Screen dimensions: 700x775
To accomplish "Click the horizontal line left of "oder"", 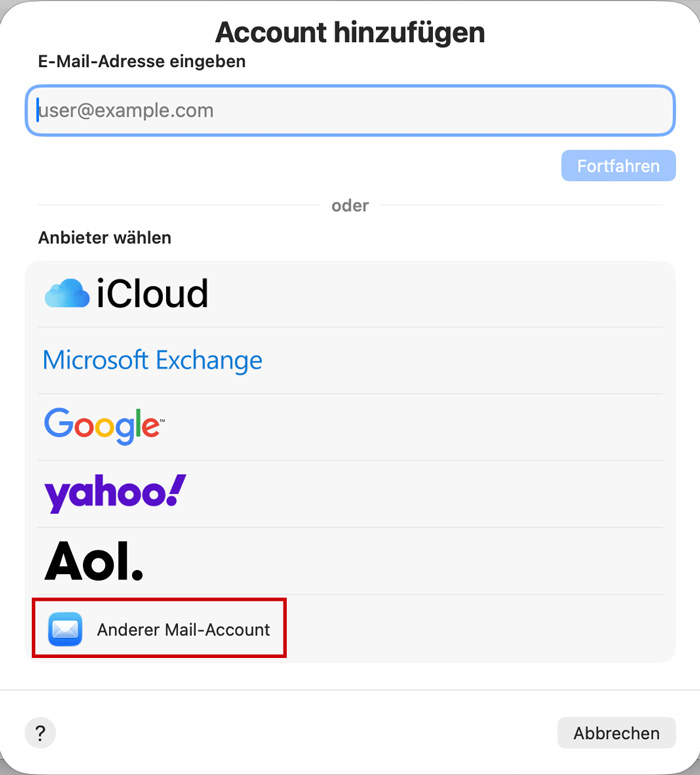I will coord(178,206).
